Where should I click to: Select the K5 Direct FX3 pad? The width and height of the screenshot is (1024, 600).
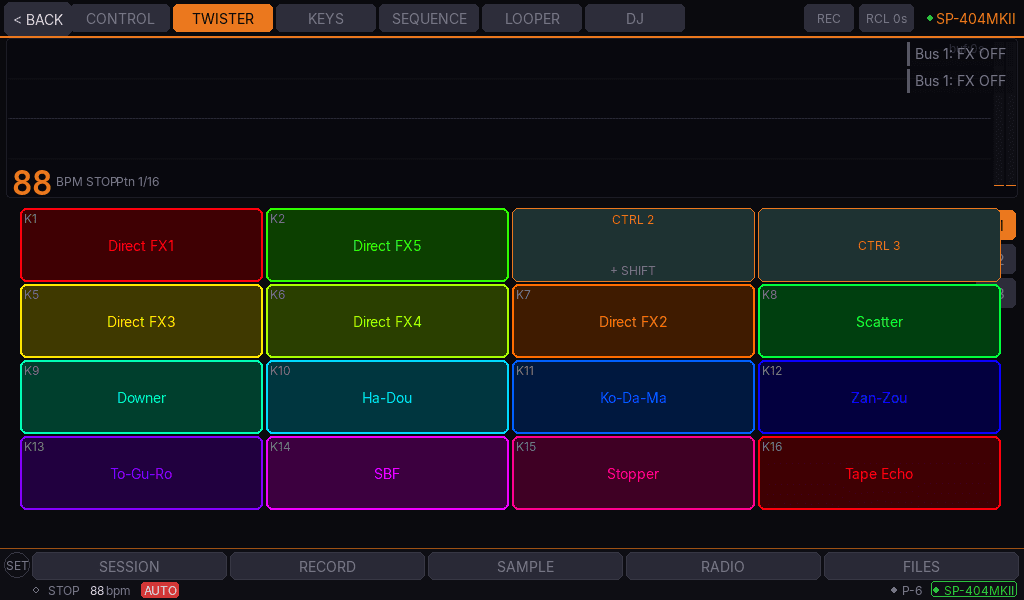coord(141,321)
